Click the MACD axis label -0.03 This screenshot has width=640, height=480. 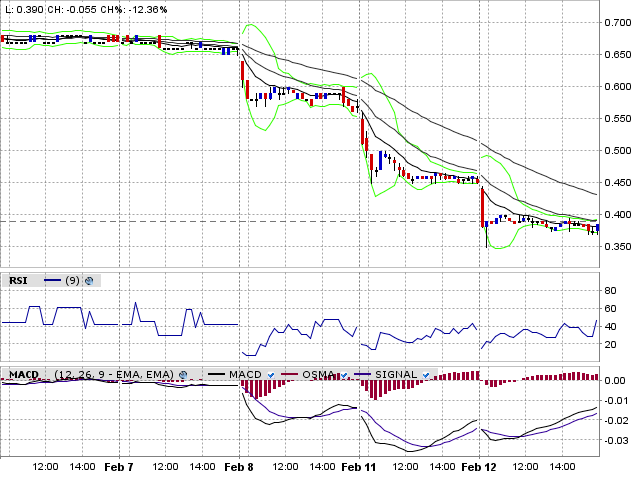615,440
